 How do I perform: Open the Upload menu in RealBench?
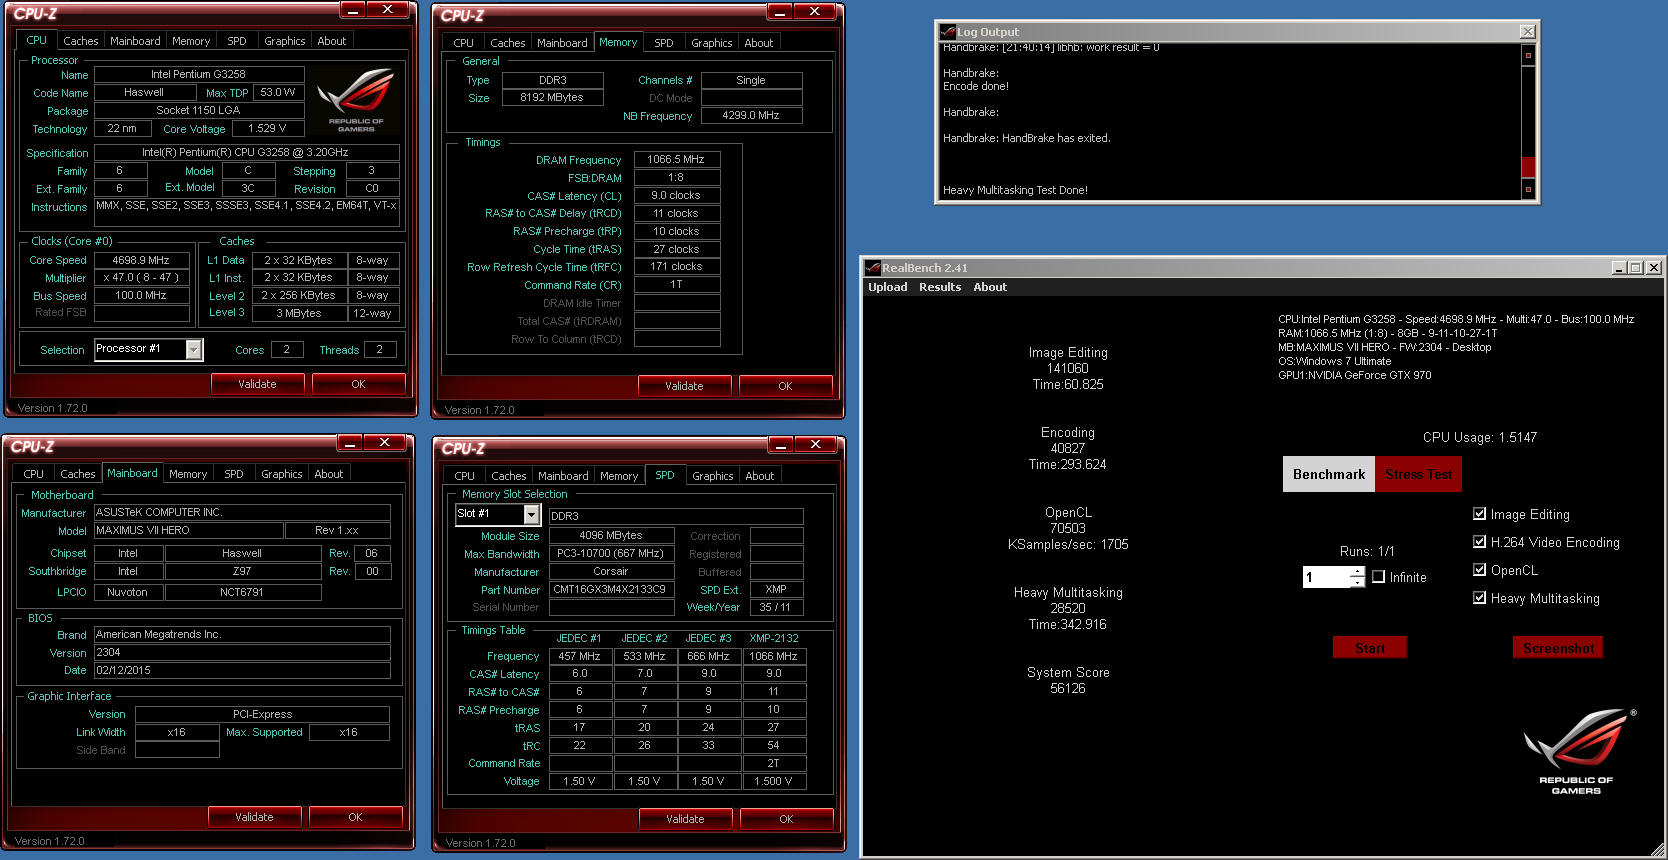[x=887, y=287]
